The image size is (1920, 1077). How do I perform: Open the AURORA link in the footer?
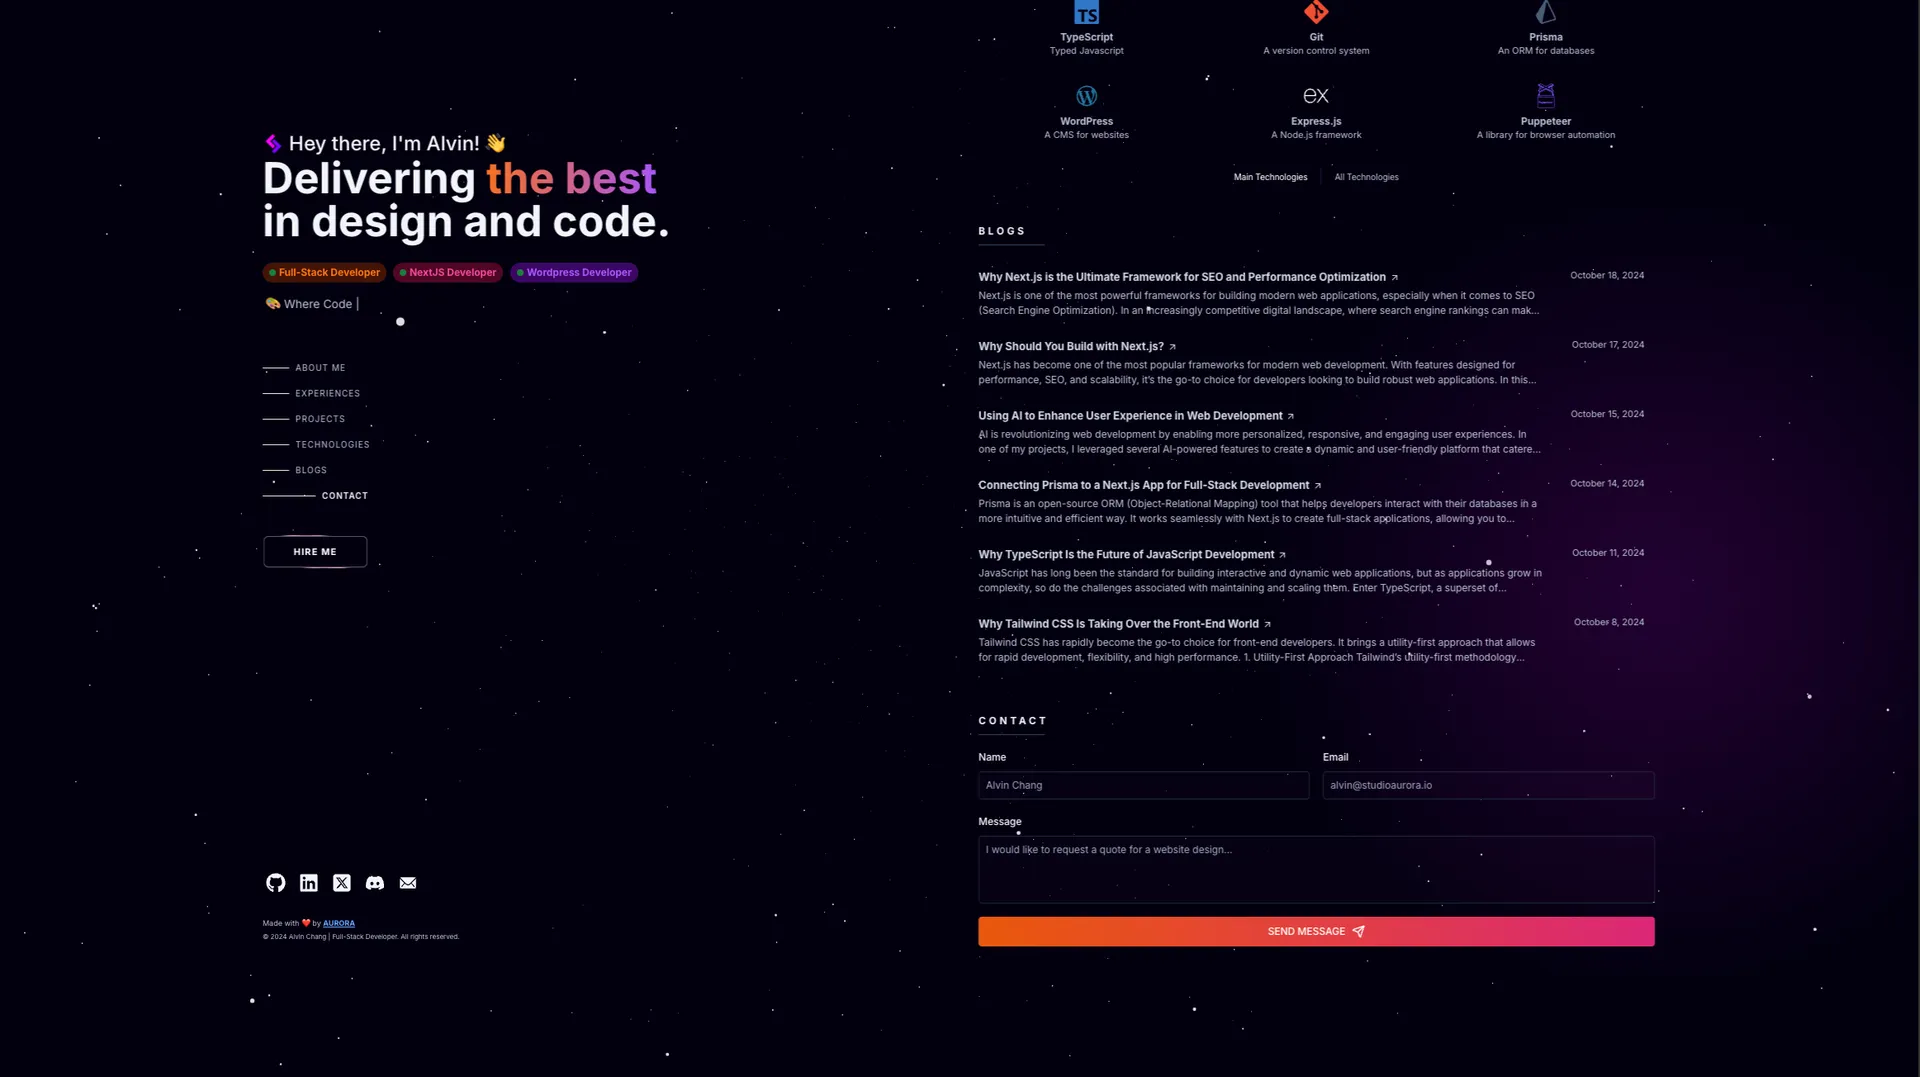pos(339,923)
